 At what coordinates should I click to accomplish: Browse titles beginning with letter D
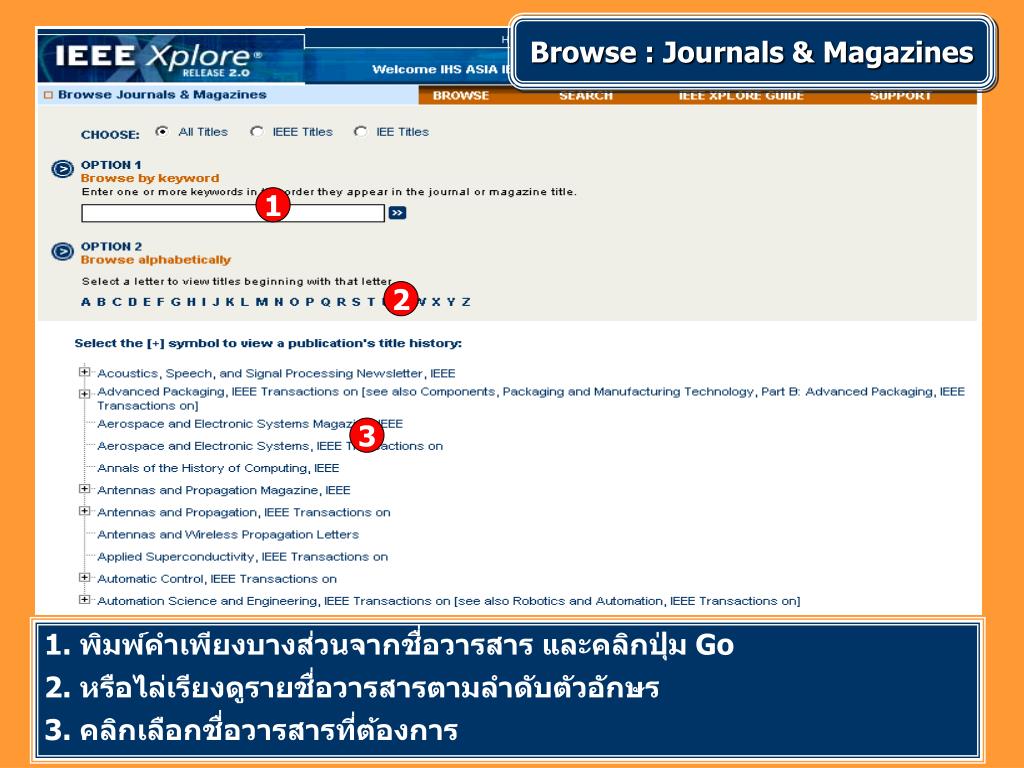pos(133,302)
